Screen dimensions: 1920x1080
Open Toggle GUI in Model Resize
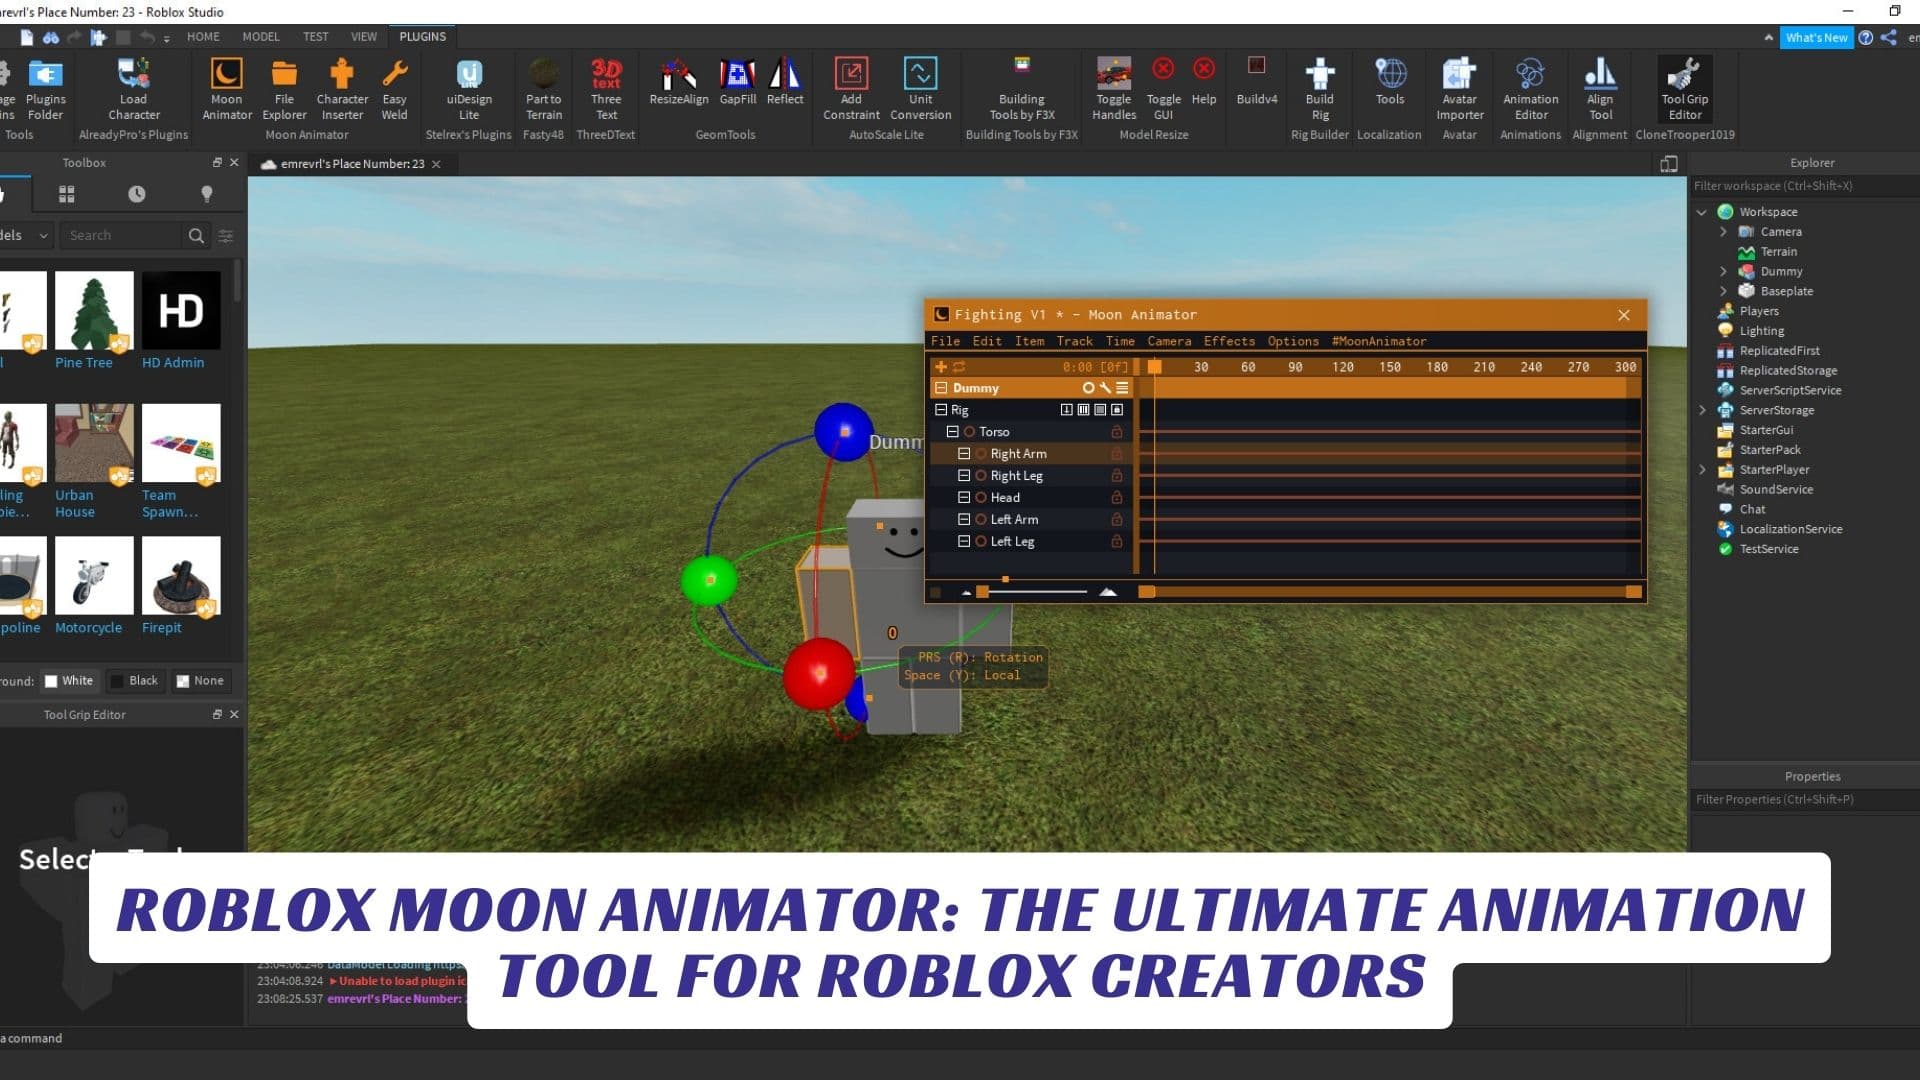1163,88
